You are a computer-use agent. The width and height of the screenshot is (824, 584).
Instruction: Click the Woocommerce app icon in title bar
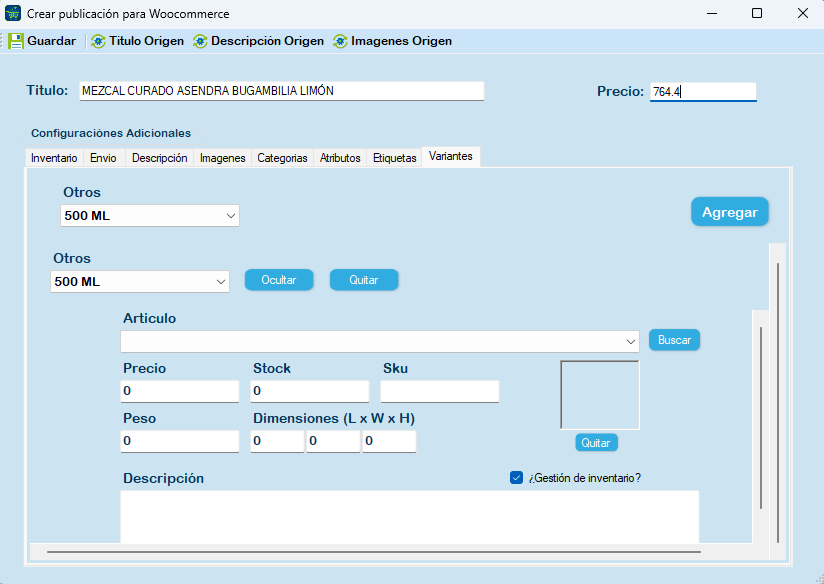point(13,14)
